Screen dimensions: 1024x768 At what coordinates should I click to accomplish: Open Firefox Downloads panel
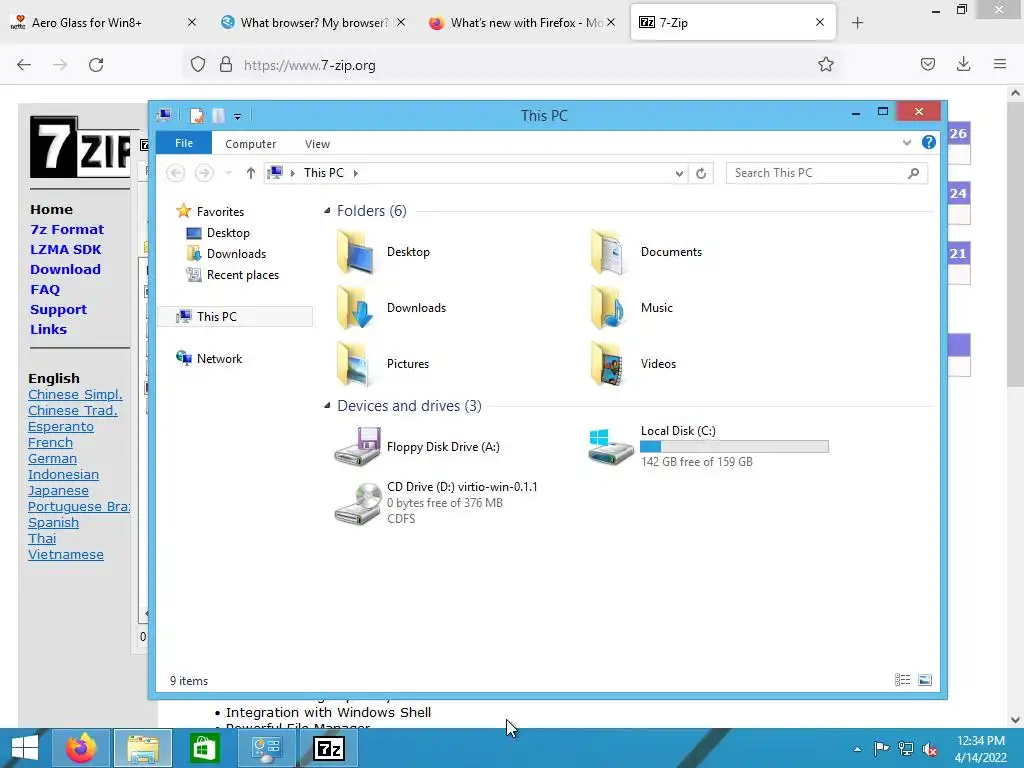(x=963, y=64)
